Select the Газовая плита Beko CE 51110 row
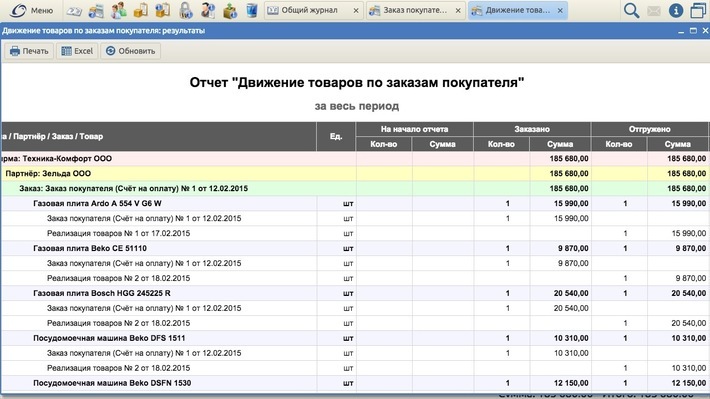 click(x=355, y=248)
